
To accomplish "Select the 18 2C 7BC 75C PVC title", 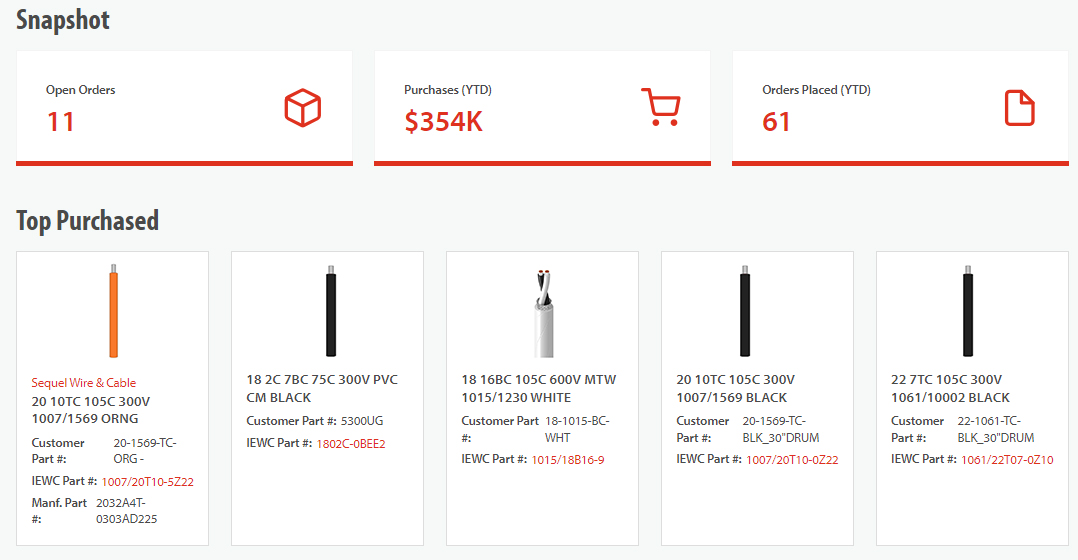I will [x=322, y=389].
